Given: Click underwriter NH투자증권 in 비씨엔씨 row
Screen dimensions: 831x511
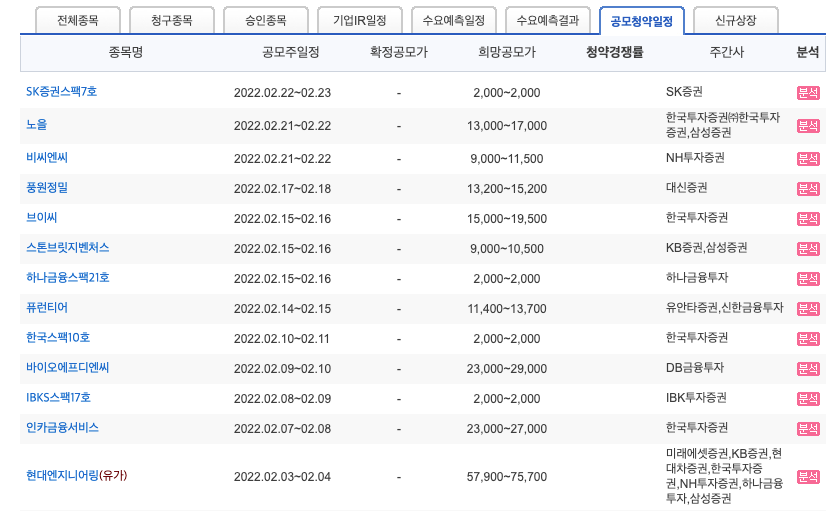Looking at the screenshot, I should [x=695, y=157].
